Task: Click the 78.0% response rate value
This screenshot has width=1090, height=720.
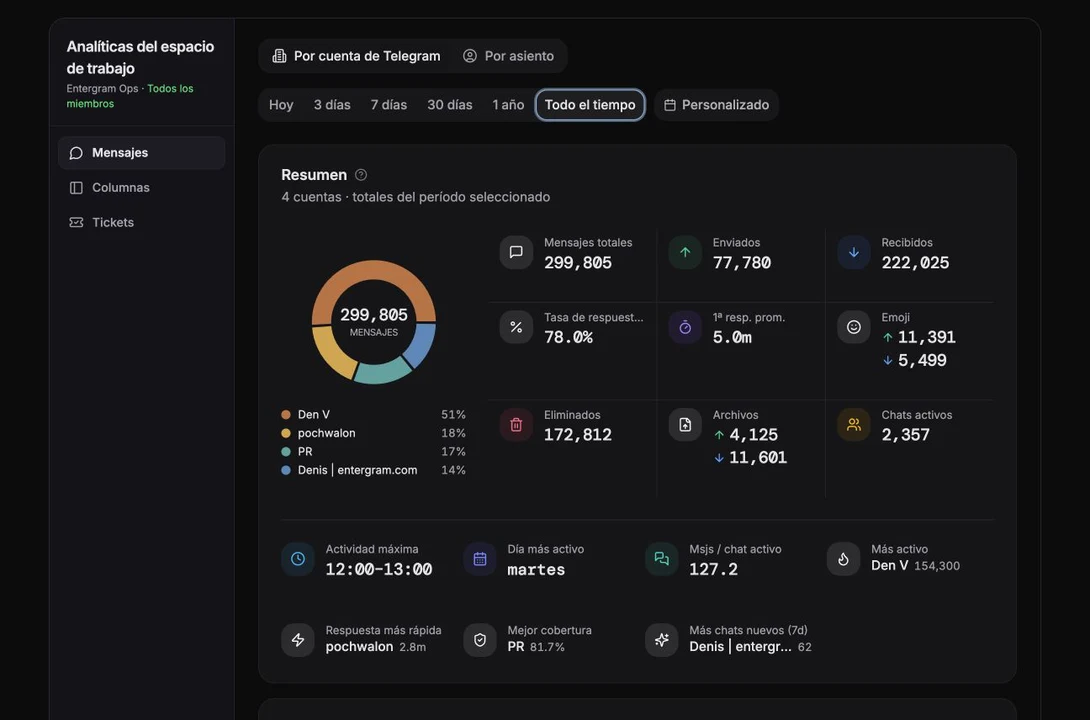Action: pyautogui.click(x=568, y=337)
